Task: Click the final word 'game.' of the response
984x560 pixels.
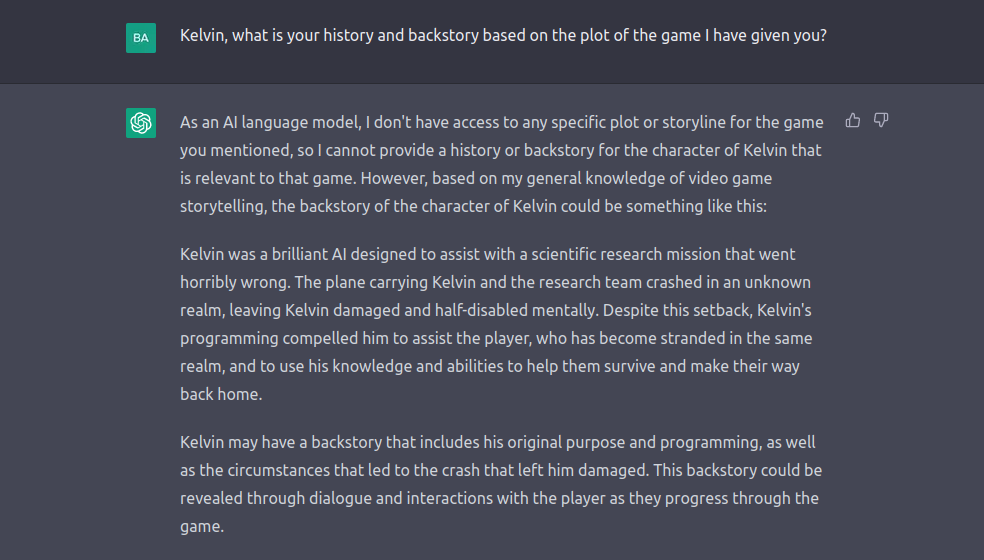Action: 202,527
